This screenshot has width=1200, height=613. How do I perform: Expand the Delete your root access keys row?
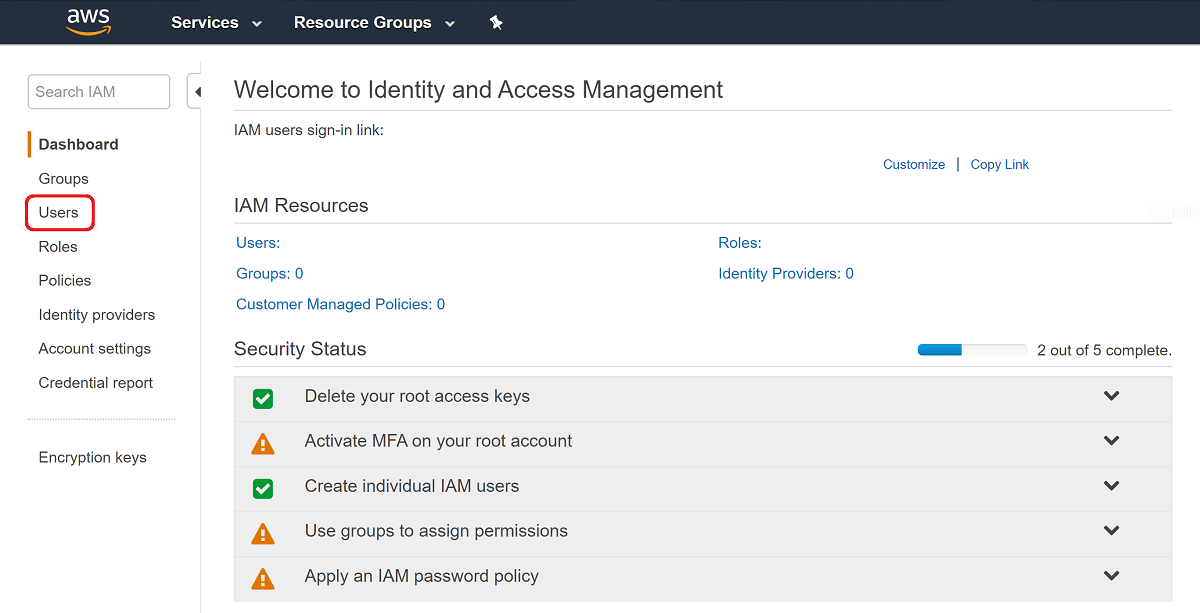coord(1111,396)
